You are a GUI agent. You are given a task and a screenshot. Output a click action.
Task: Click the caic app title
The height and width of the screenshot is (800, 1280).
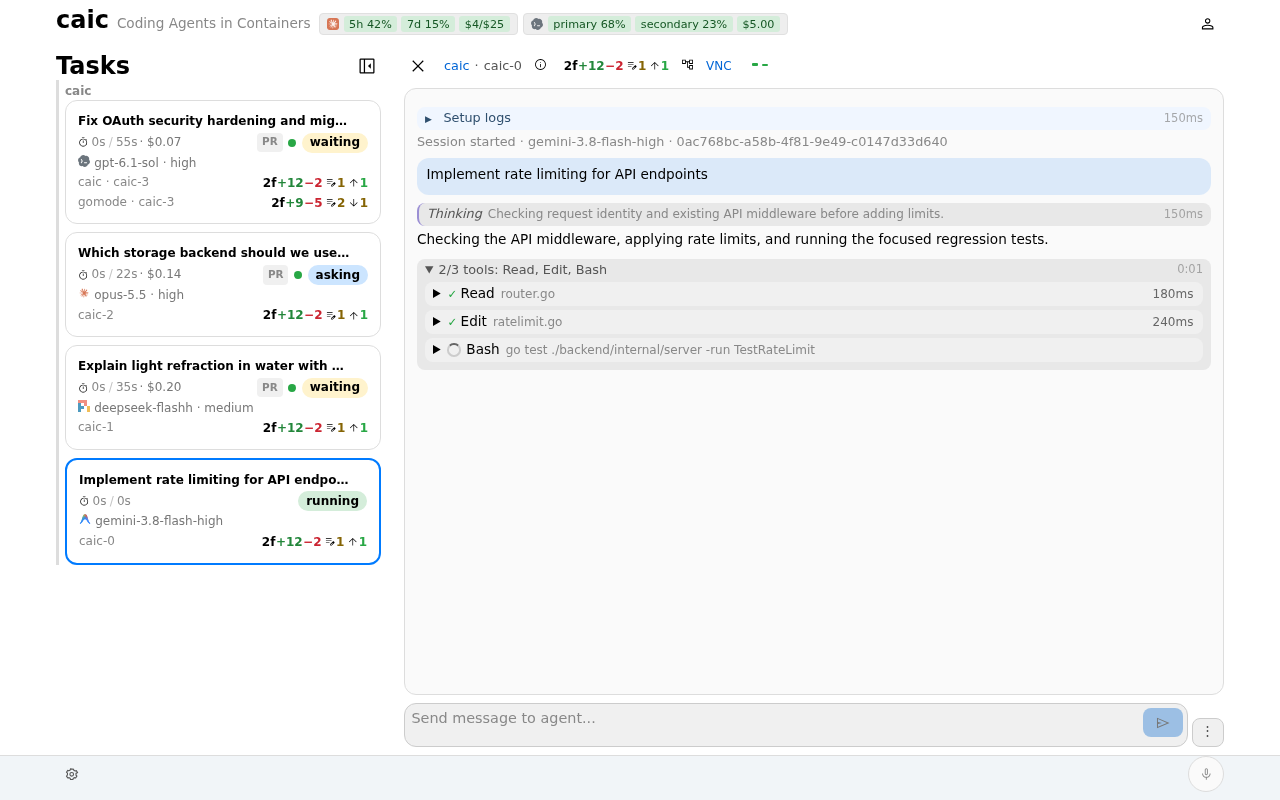pos(82,20)
